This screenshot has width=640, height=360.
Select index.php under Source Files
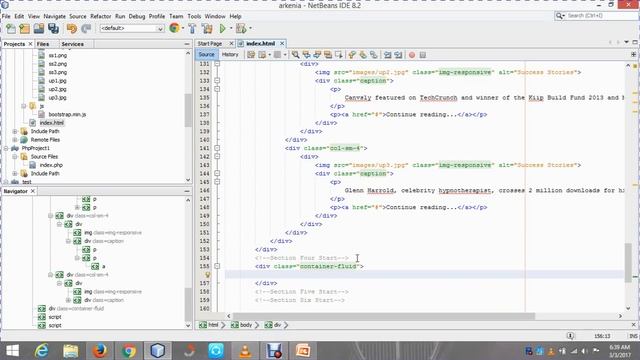click(x=51, y=165)
